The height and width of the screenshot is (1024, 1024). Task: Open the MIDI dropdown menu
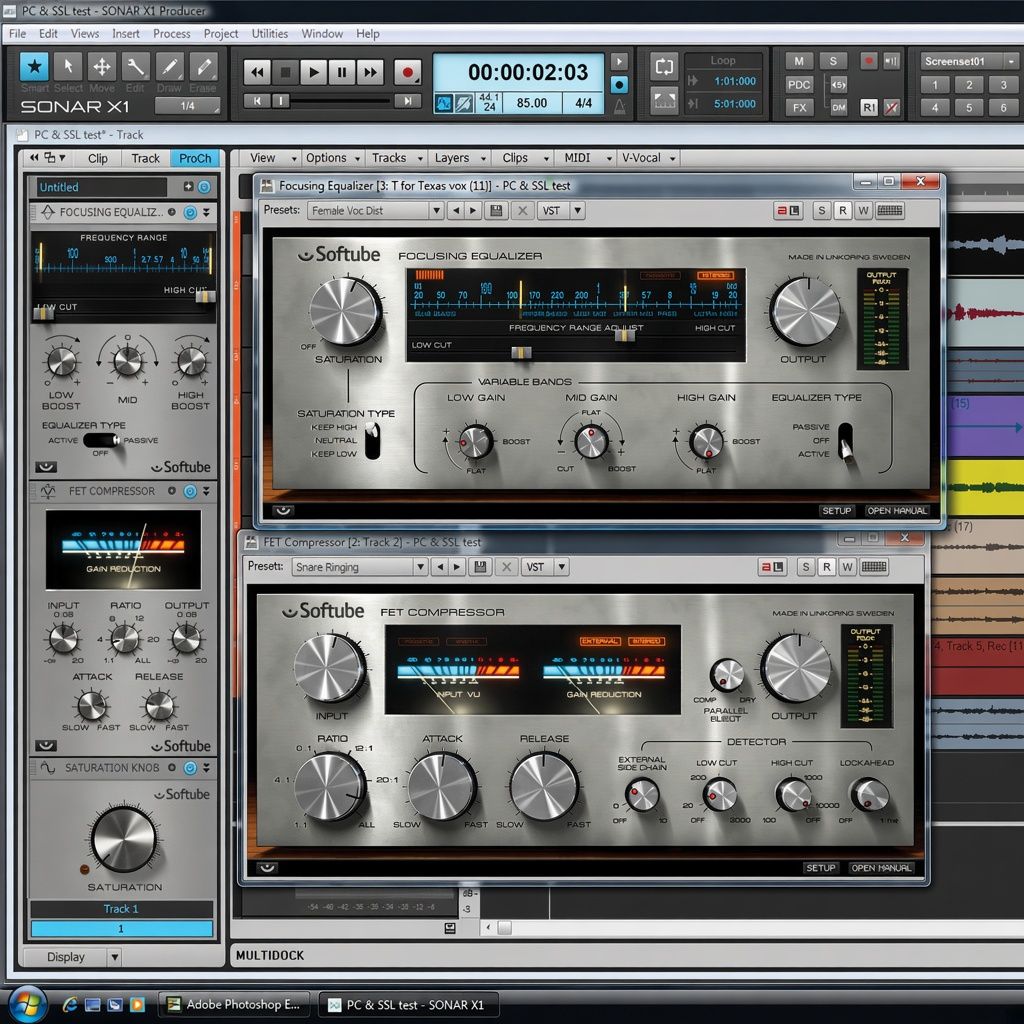587,158
